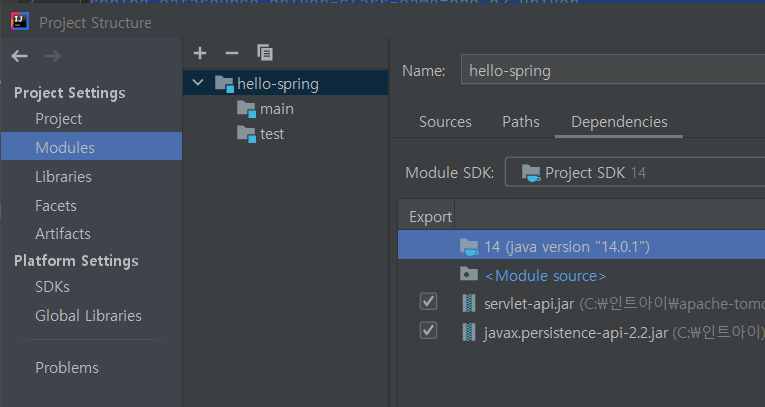
Task: Click the Module source folder icon
Action: click(469, 274)
